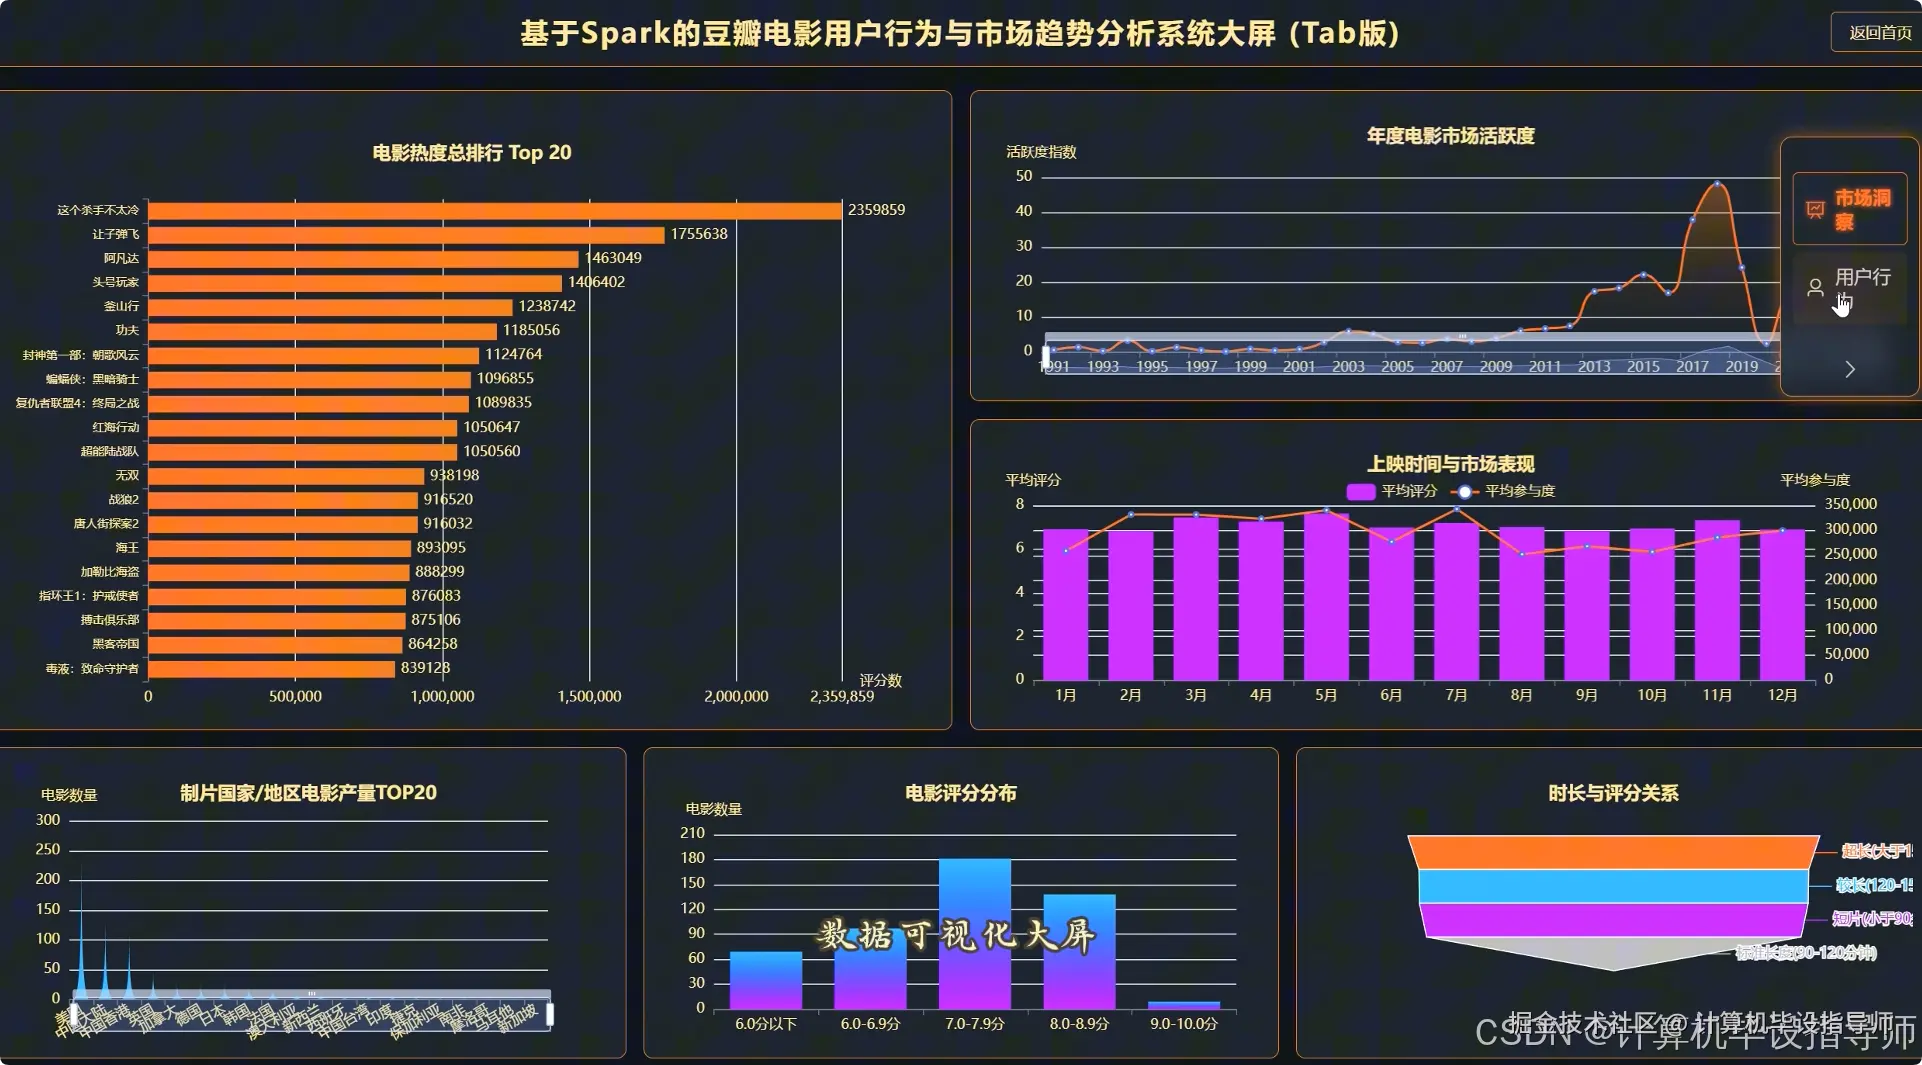
Task: Click the 2017 year axis label
Action: [x=1692, y=367]
